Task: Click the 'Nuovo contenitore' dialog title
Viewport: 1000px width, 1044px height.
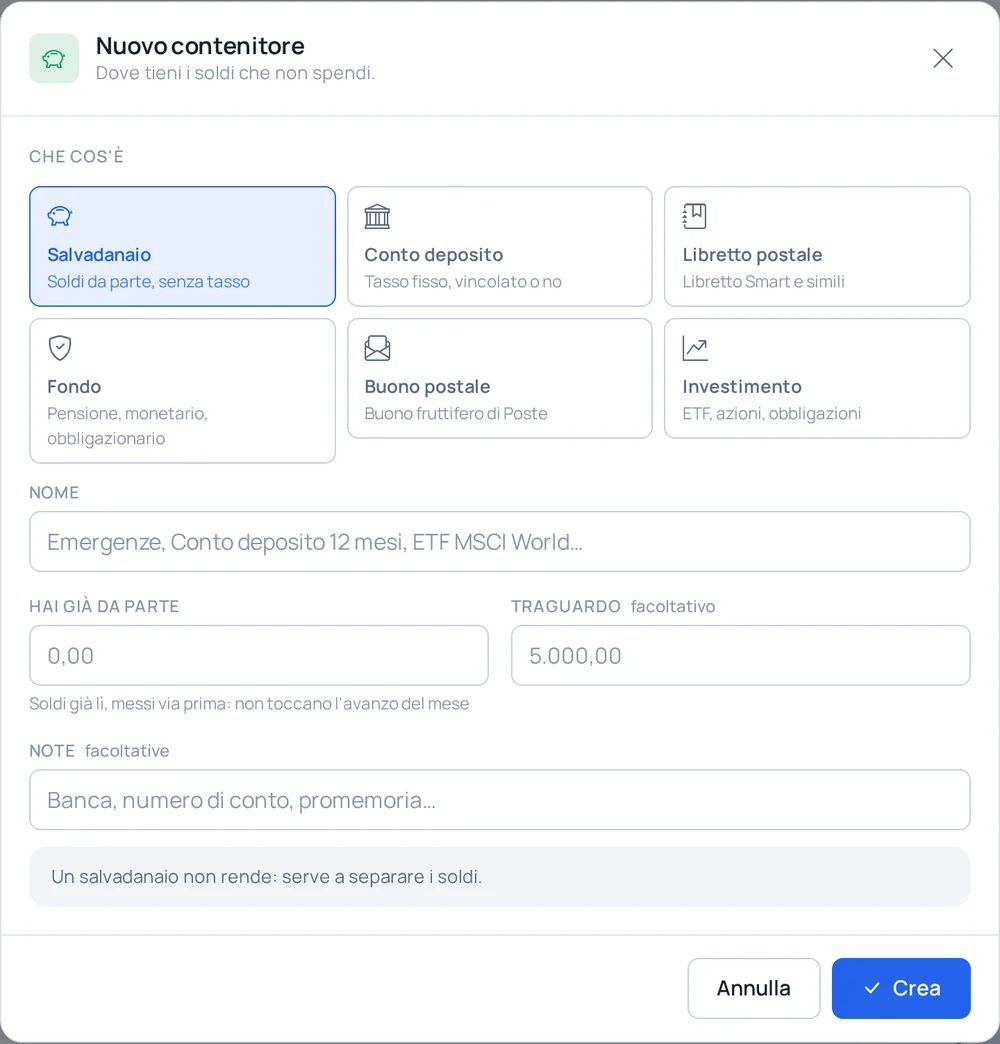Action: tap(200, 46)
